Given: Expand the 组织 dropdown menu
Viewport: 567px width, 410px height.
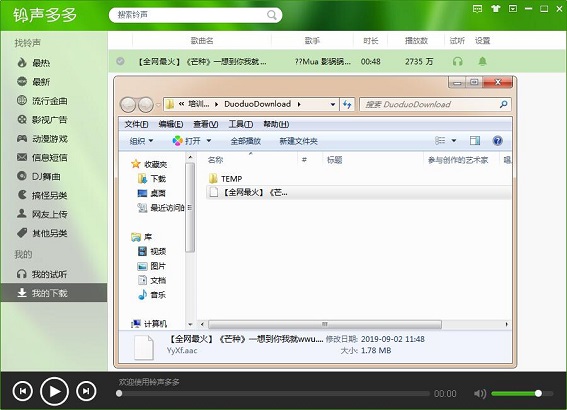Looking at the screenshot, I should pyautogui.click(x=141, y=141).
